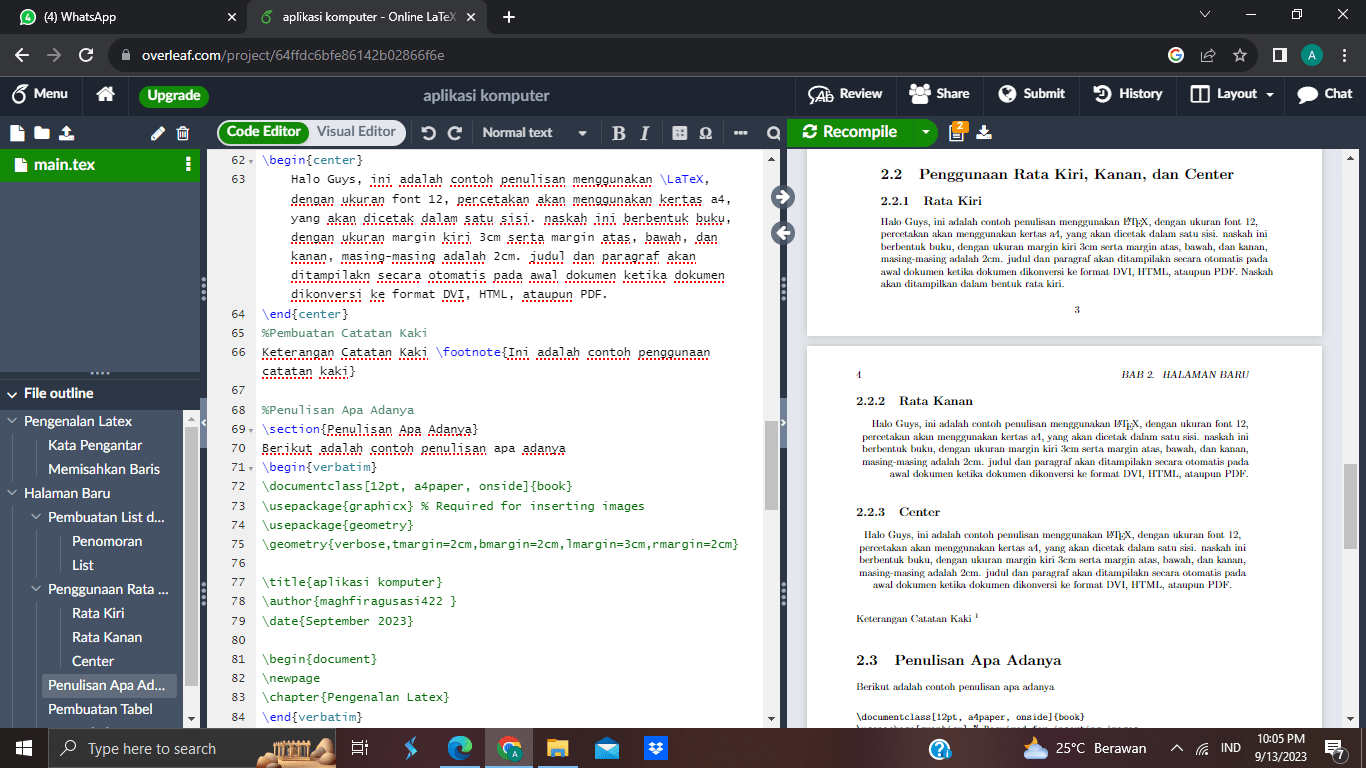
Task: Download the PDF icon
Action: [984, 133]
